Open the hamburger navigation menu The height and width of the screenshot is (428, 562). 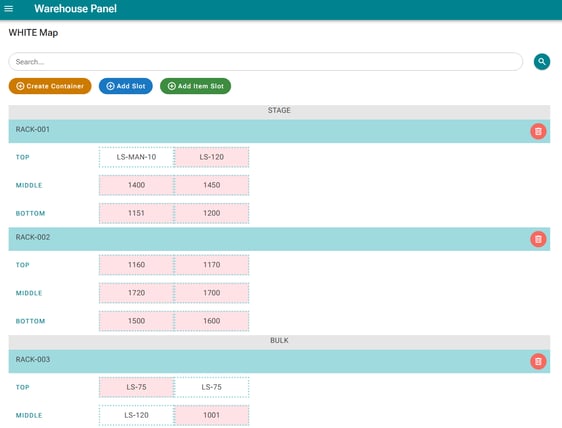point(9,9)
